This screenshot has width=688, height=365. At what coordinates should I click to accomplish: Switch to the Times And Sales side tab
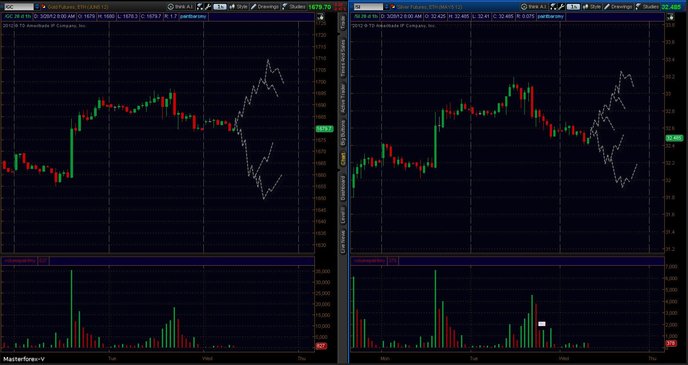click(343, 58)
